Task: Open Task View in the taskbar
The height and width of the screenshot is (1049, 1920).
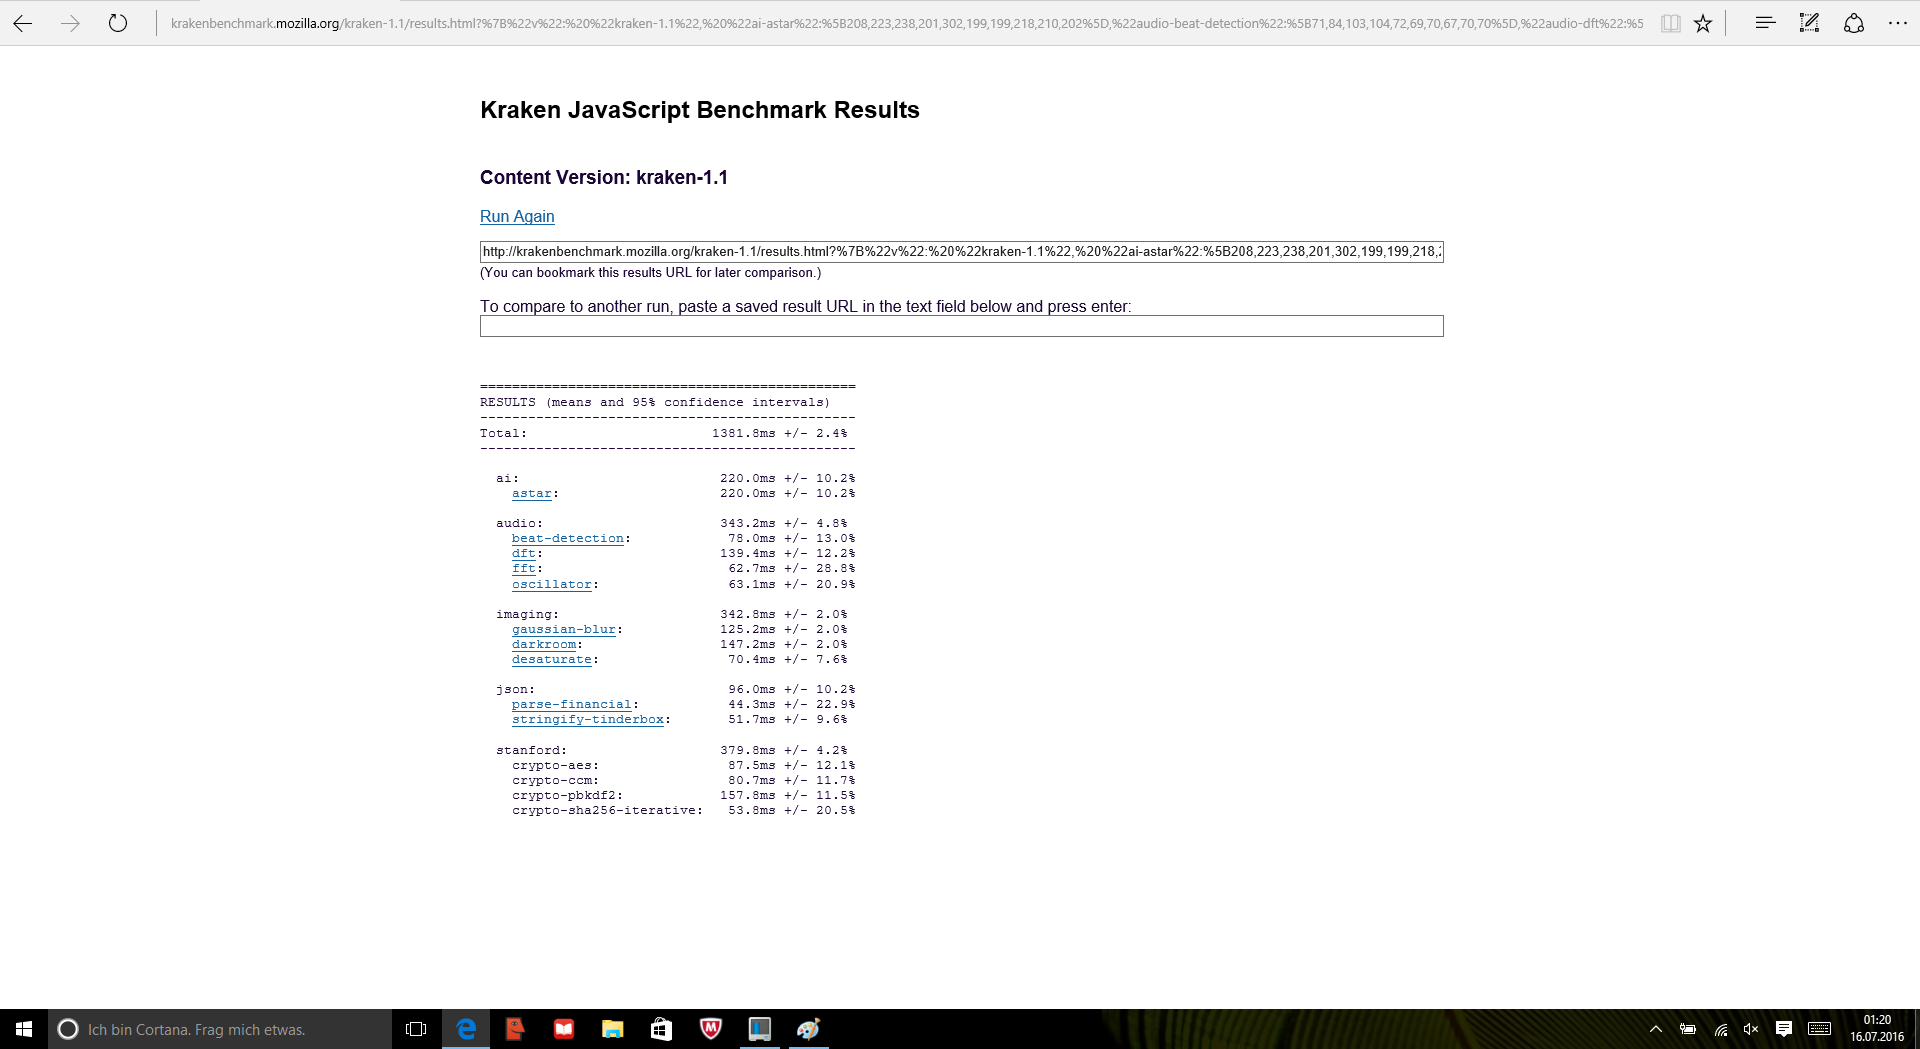Action: (x=416, y=1029)
